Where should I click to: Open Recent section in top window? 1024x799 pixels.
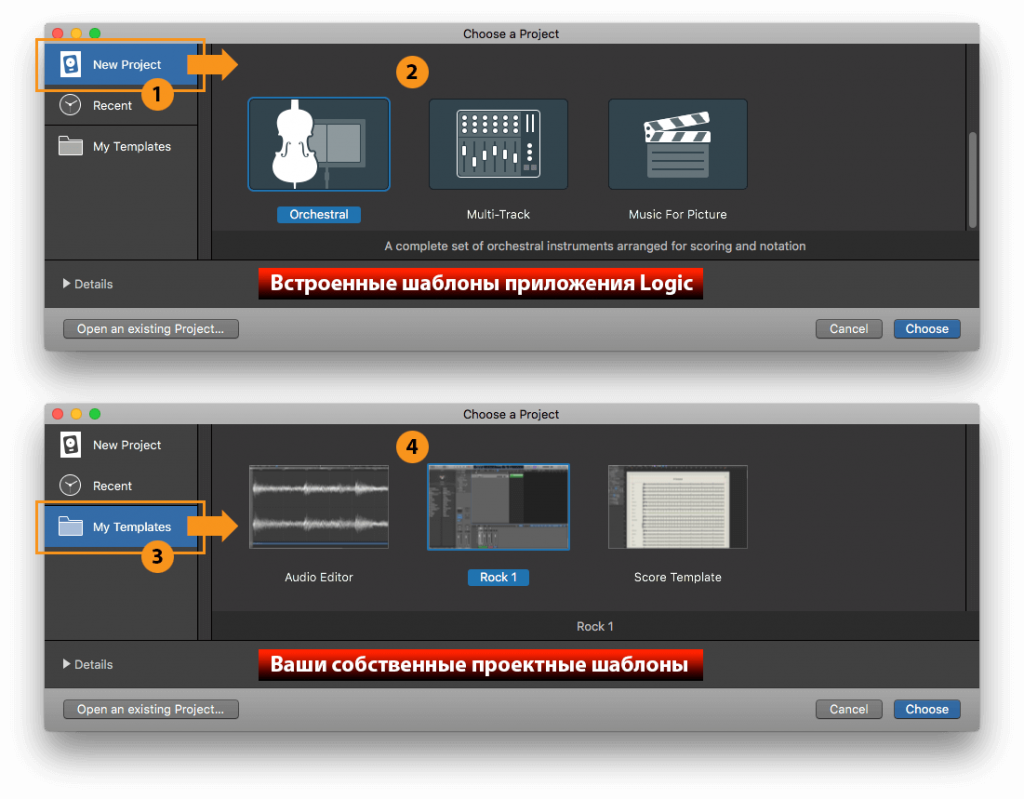(x=121, y=105)
